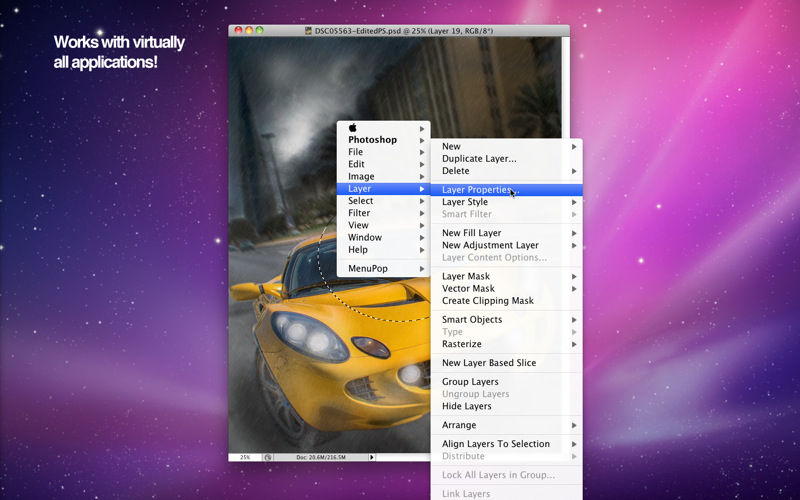Open the Apple logo menu entry
The width and height of the screenshot is (800, 500).
(383, 128)
